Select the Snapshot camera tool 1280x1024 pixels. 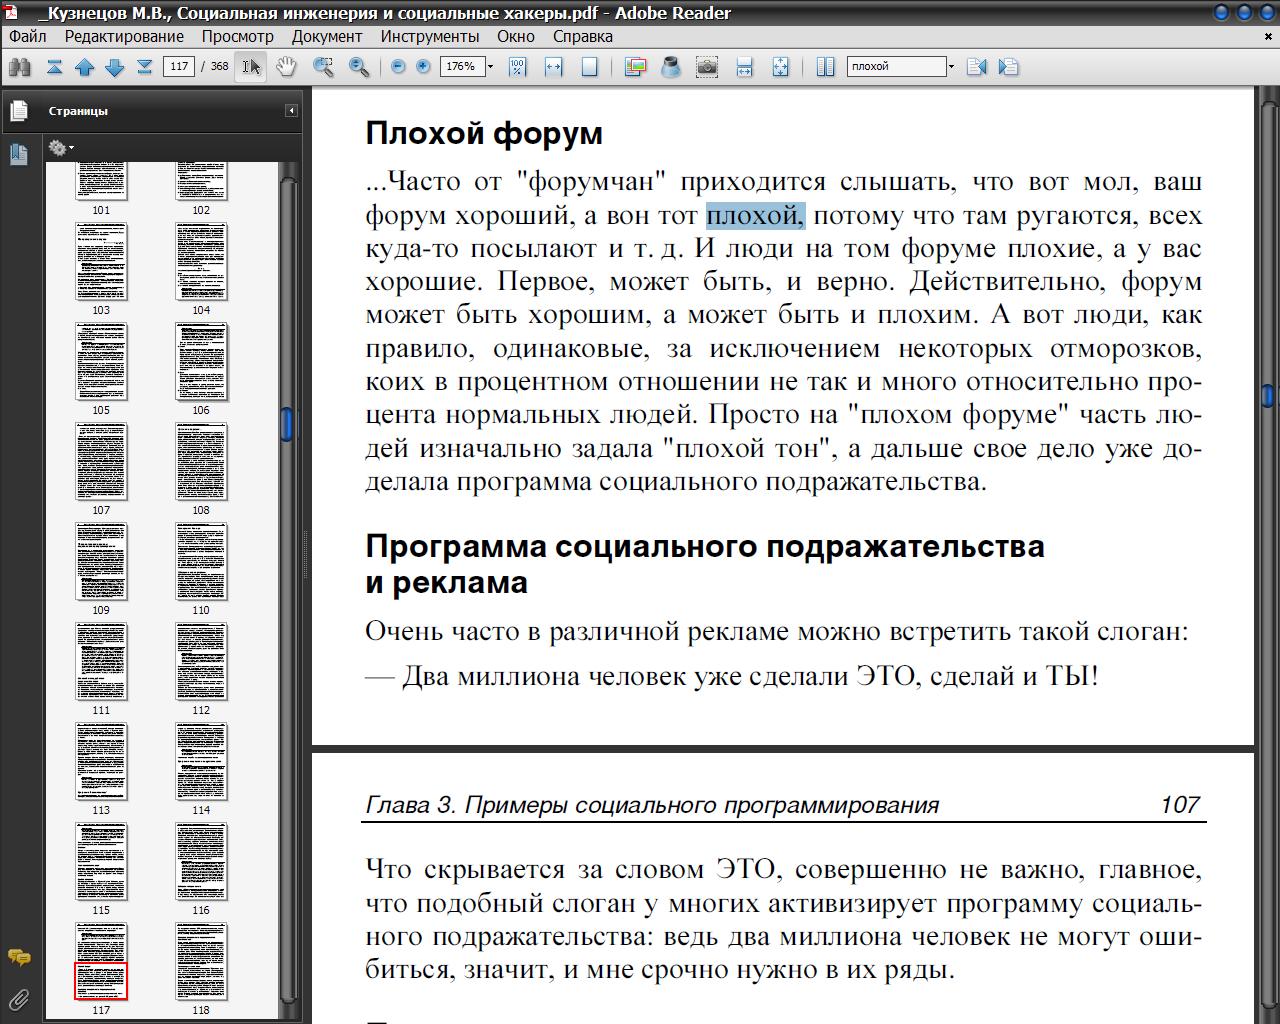pyautogui.click(x=707, y=67)
